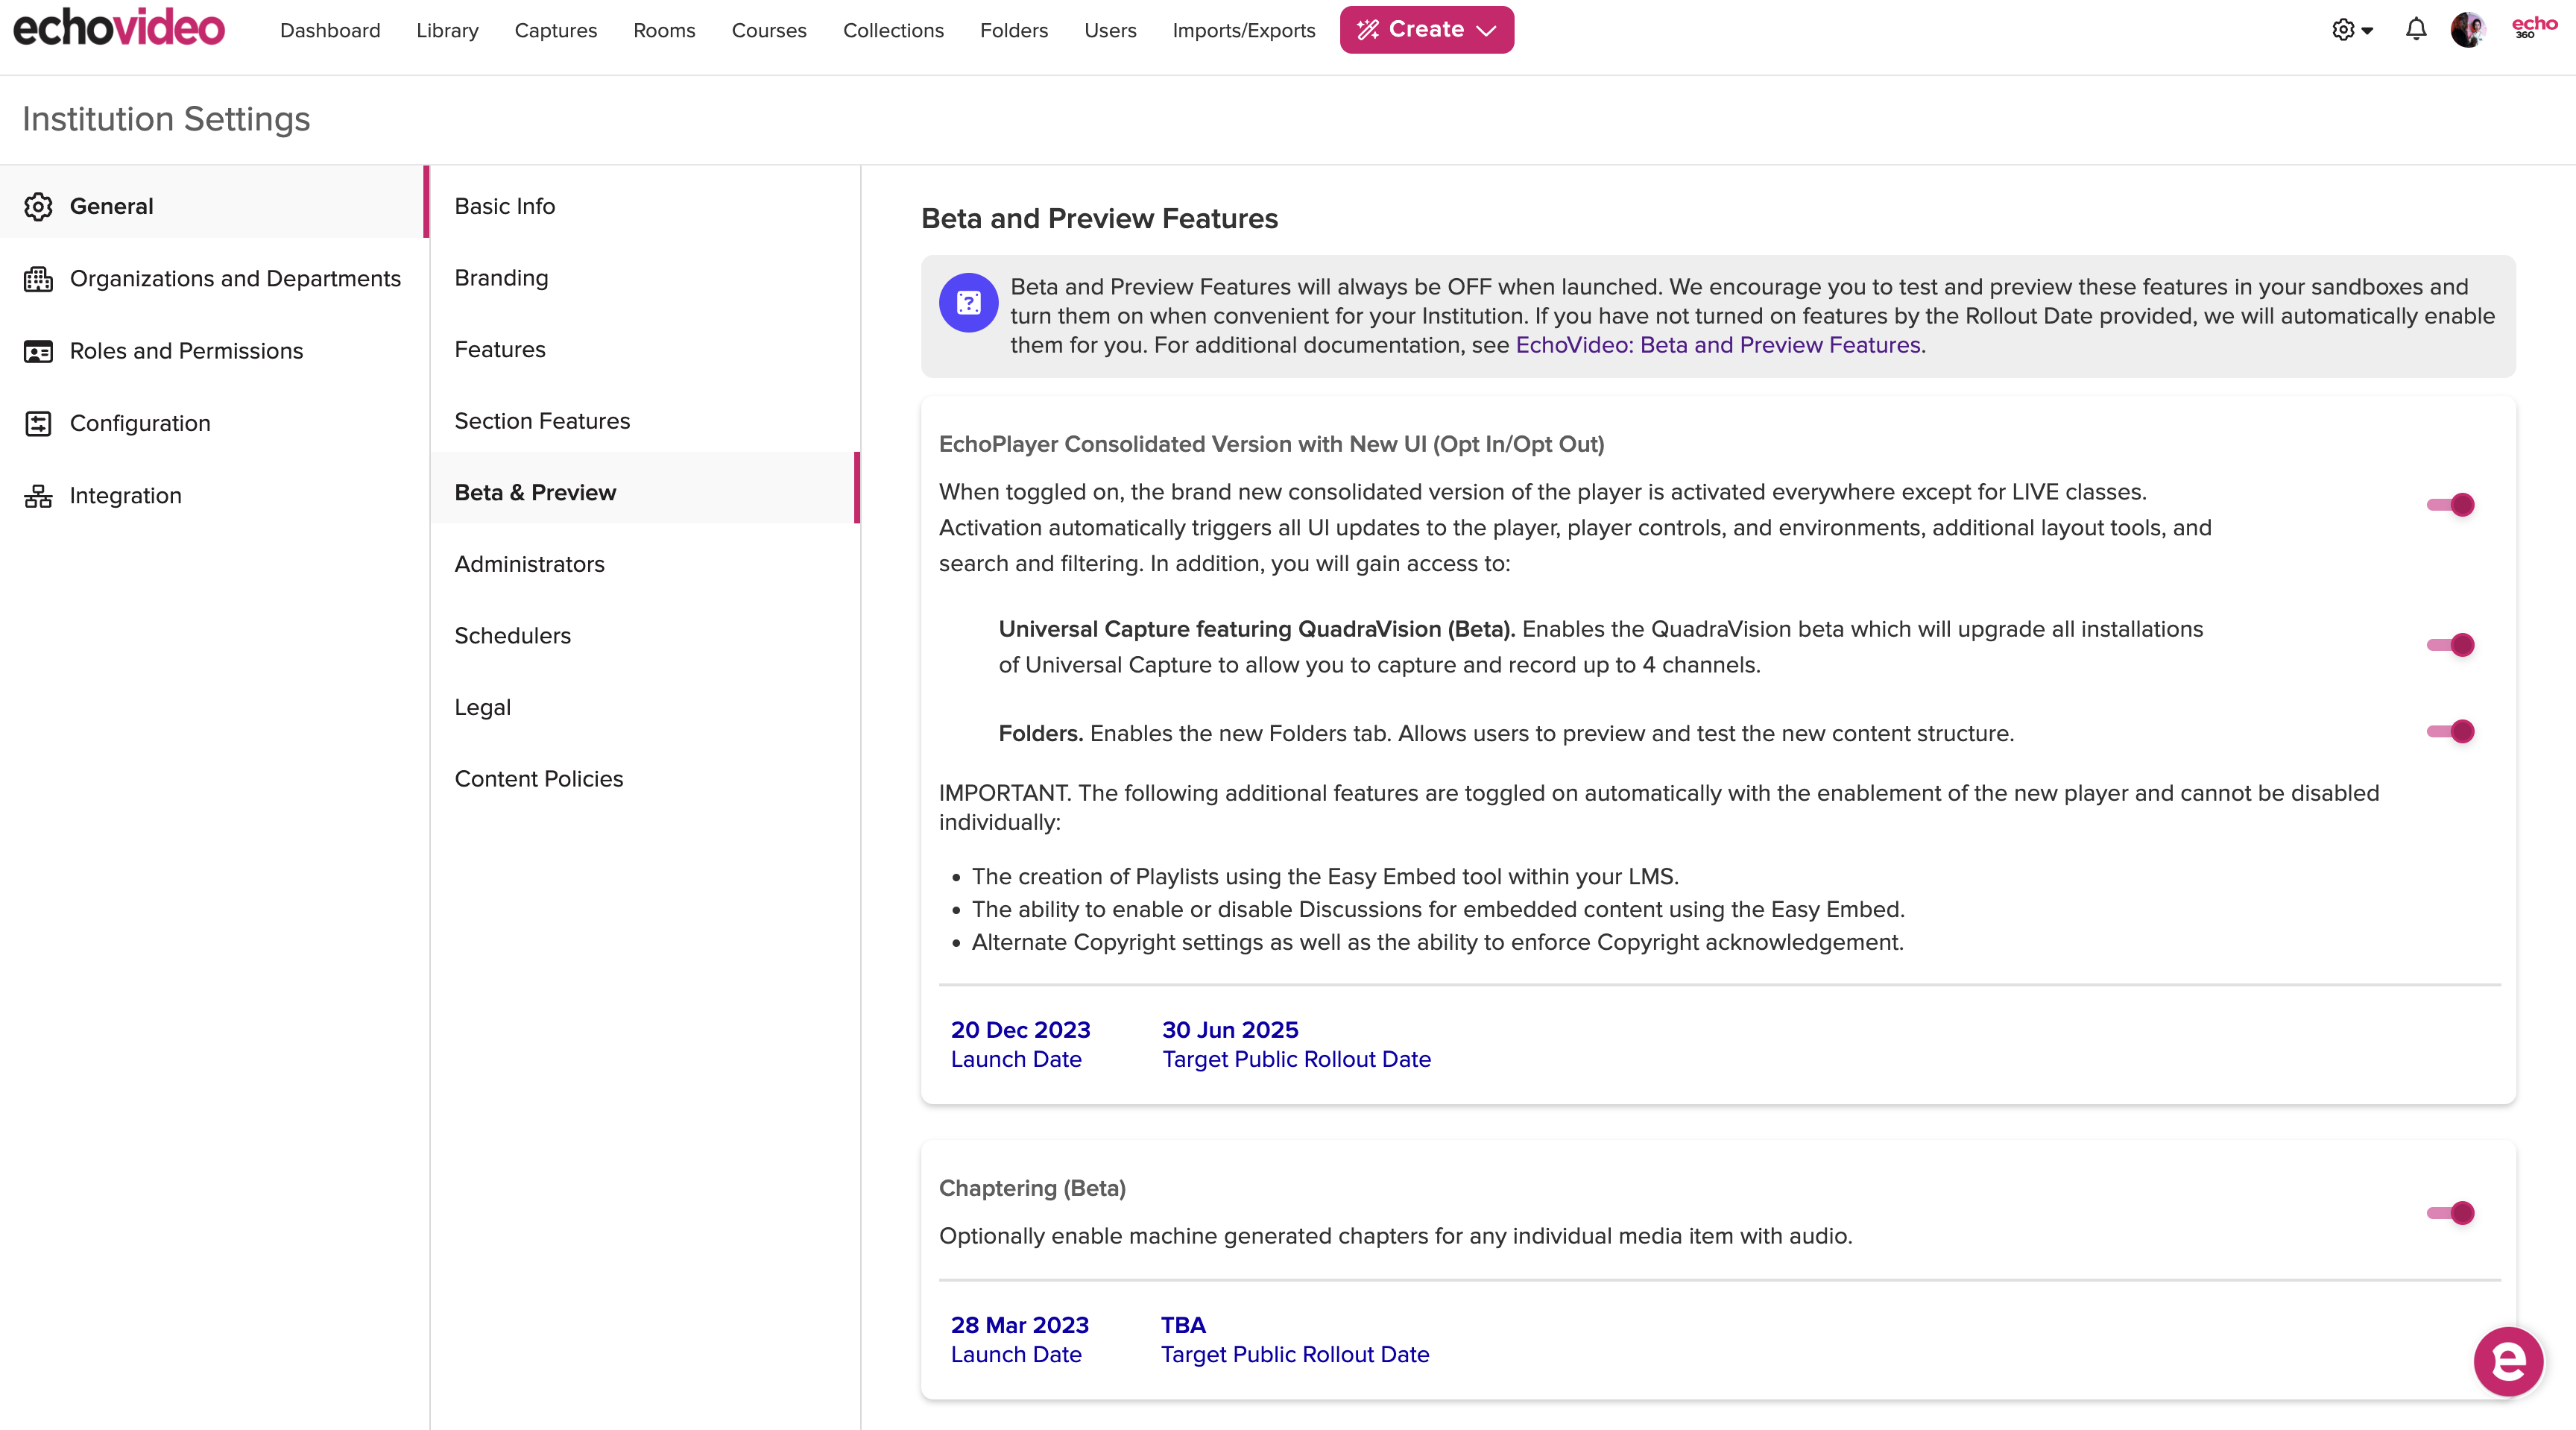Click 20 Dec 2023 launch date

(1020, 1030)
